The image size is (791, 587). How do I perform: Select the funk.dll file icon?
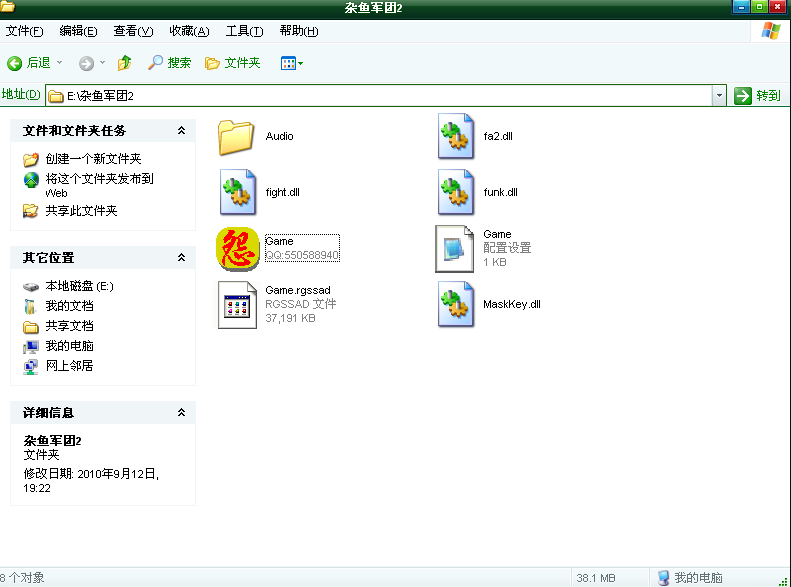click(x=456, y=192)
